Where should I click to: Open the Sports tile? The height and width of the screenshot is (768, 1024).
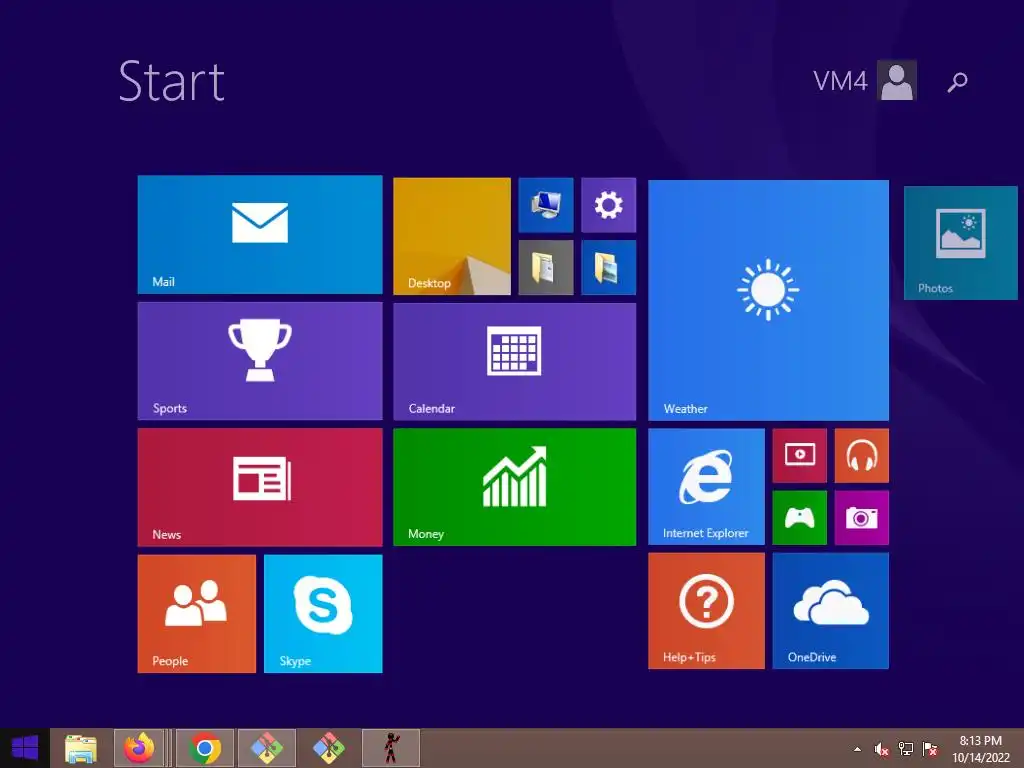coord(260,360)
